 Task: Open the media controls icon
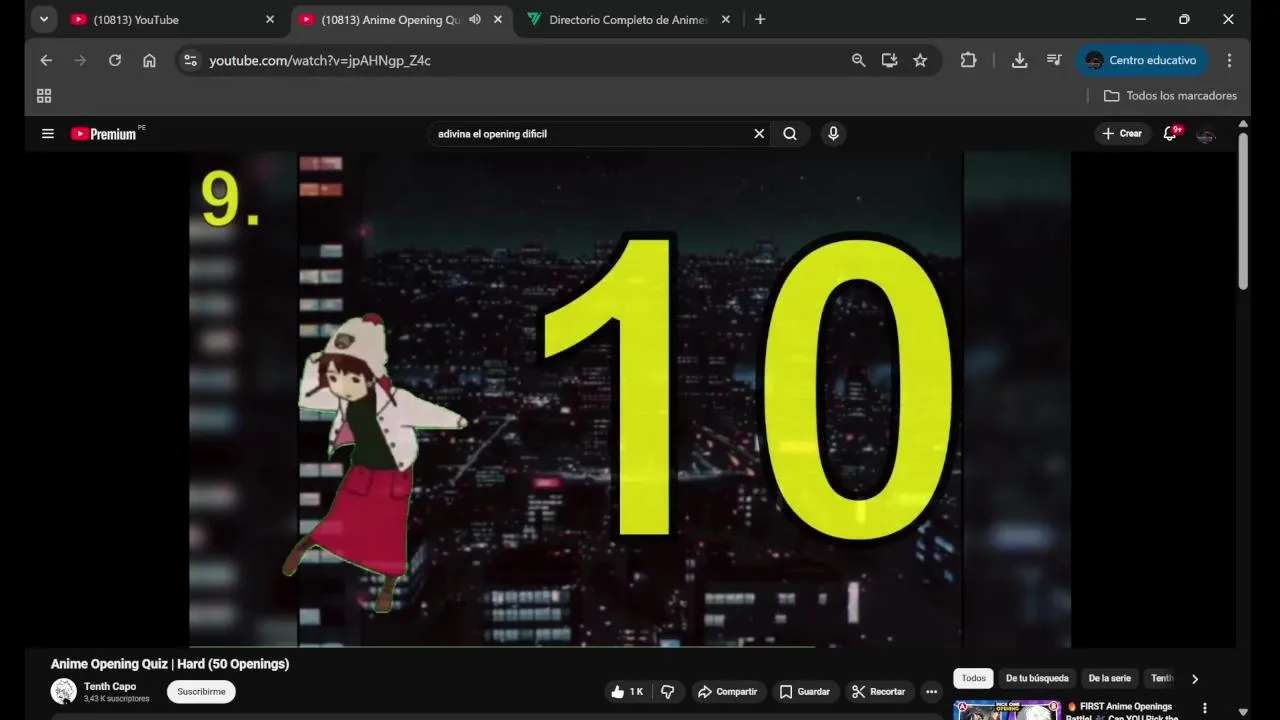pyautogui.click(x=1054, y=60)
